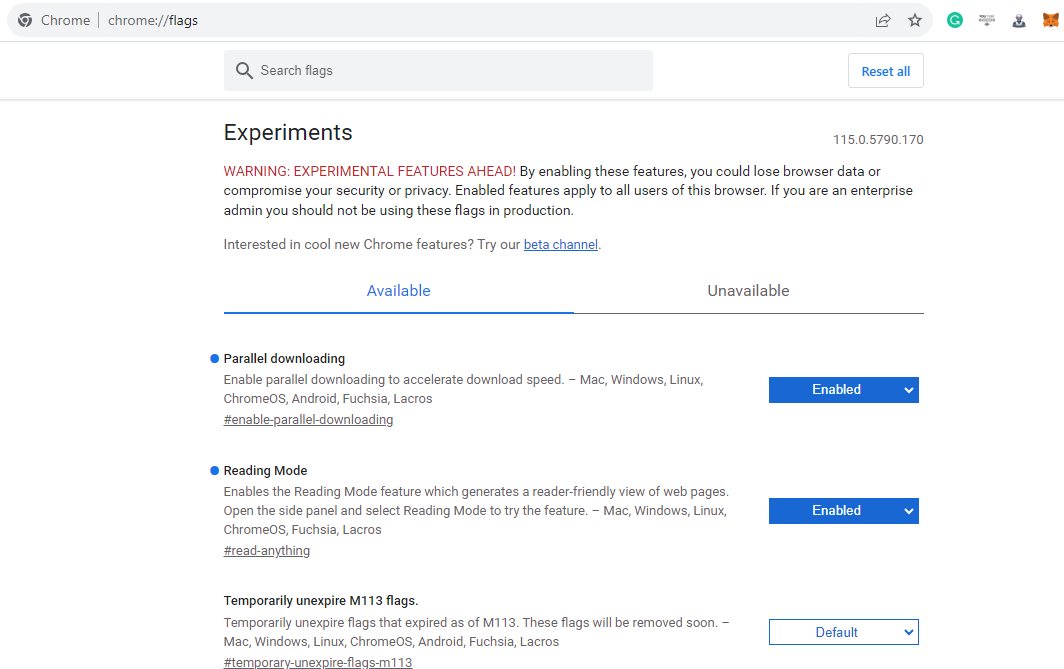
Task: Open the Temporarily unexpire M113 Default dropdown
Action: coord(843,632)
